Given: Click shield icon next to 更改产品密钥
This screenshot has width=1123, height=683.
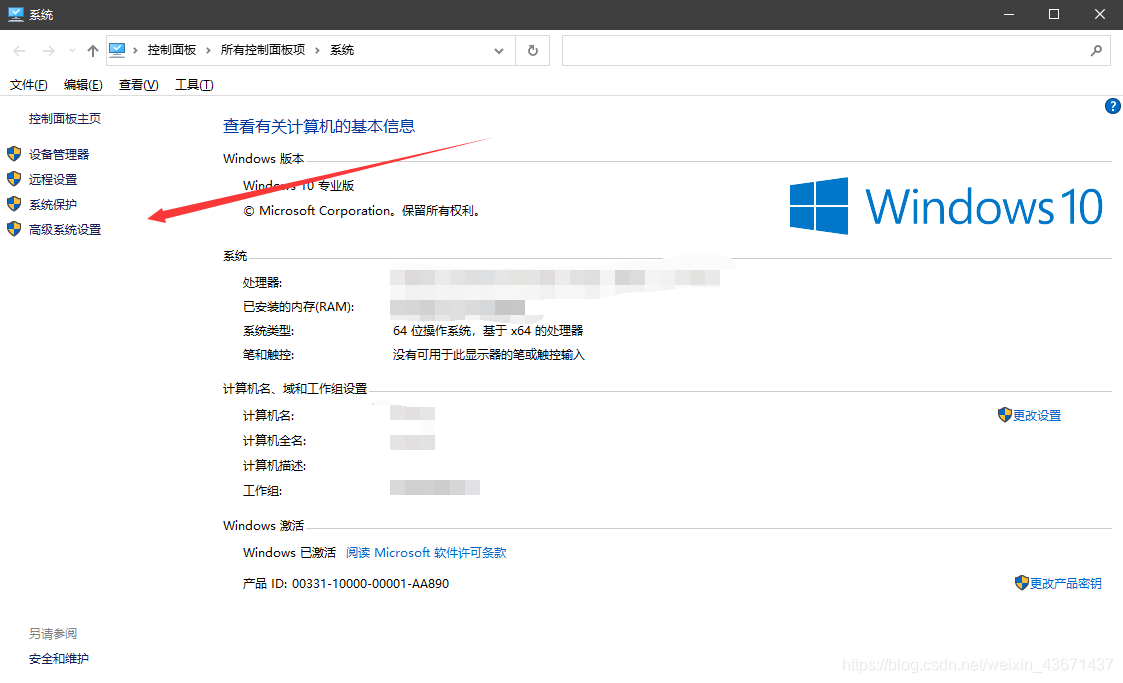Looking at the screenshot, I should pos(1022,583).
